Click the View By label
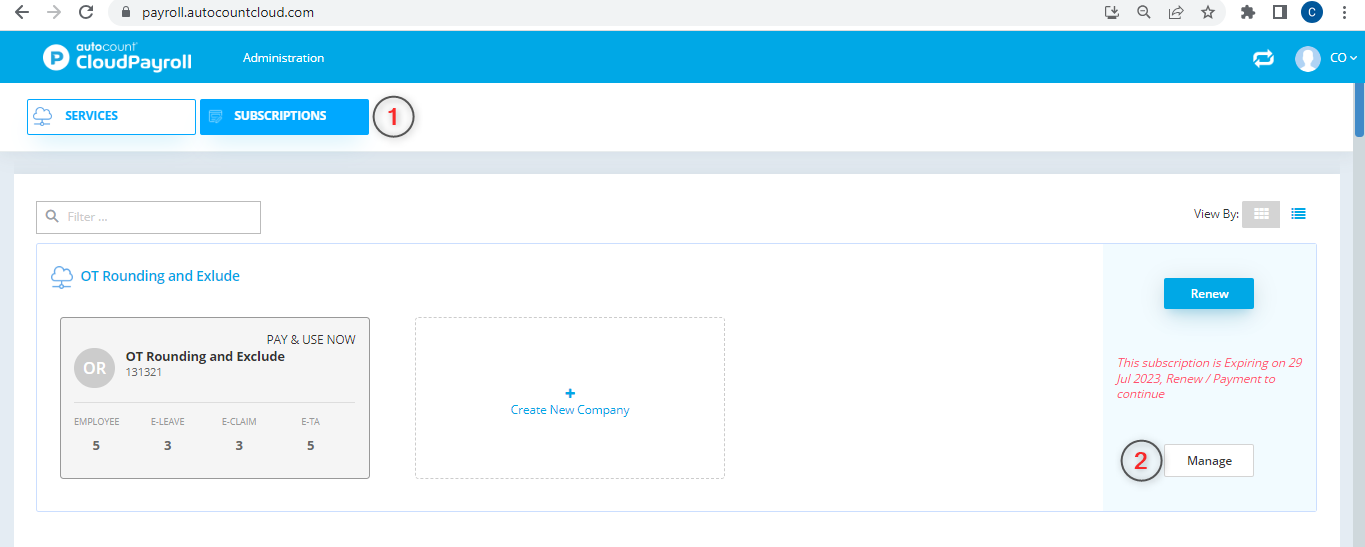 (x=1216, y=214)
